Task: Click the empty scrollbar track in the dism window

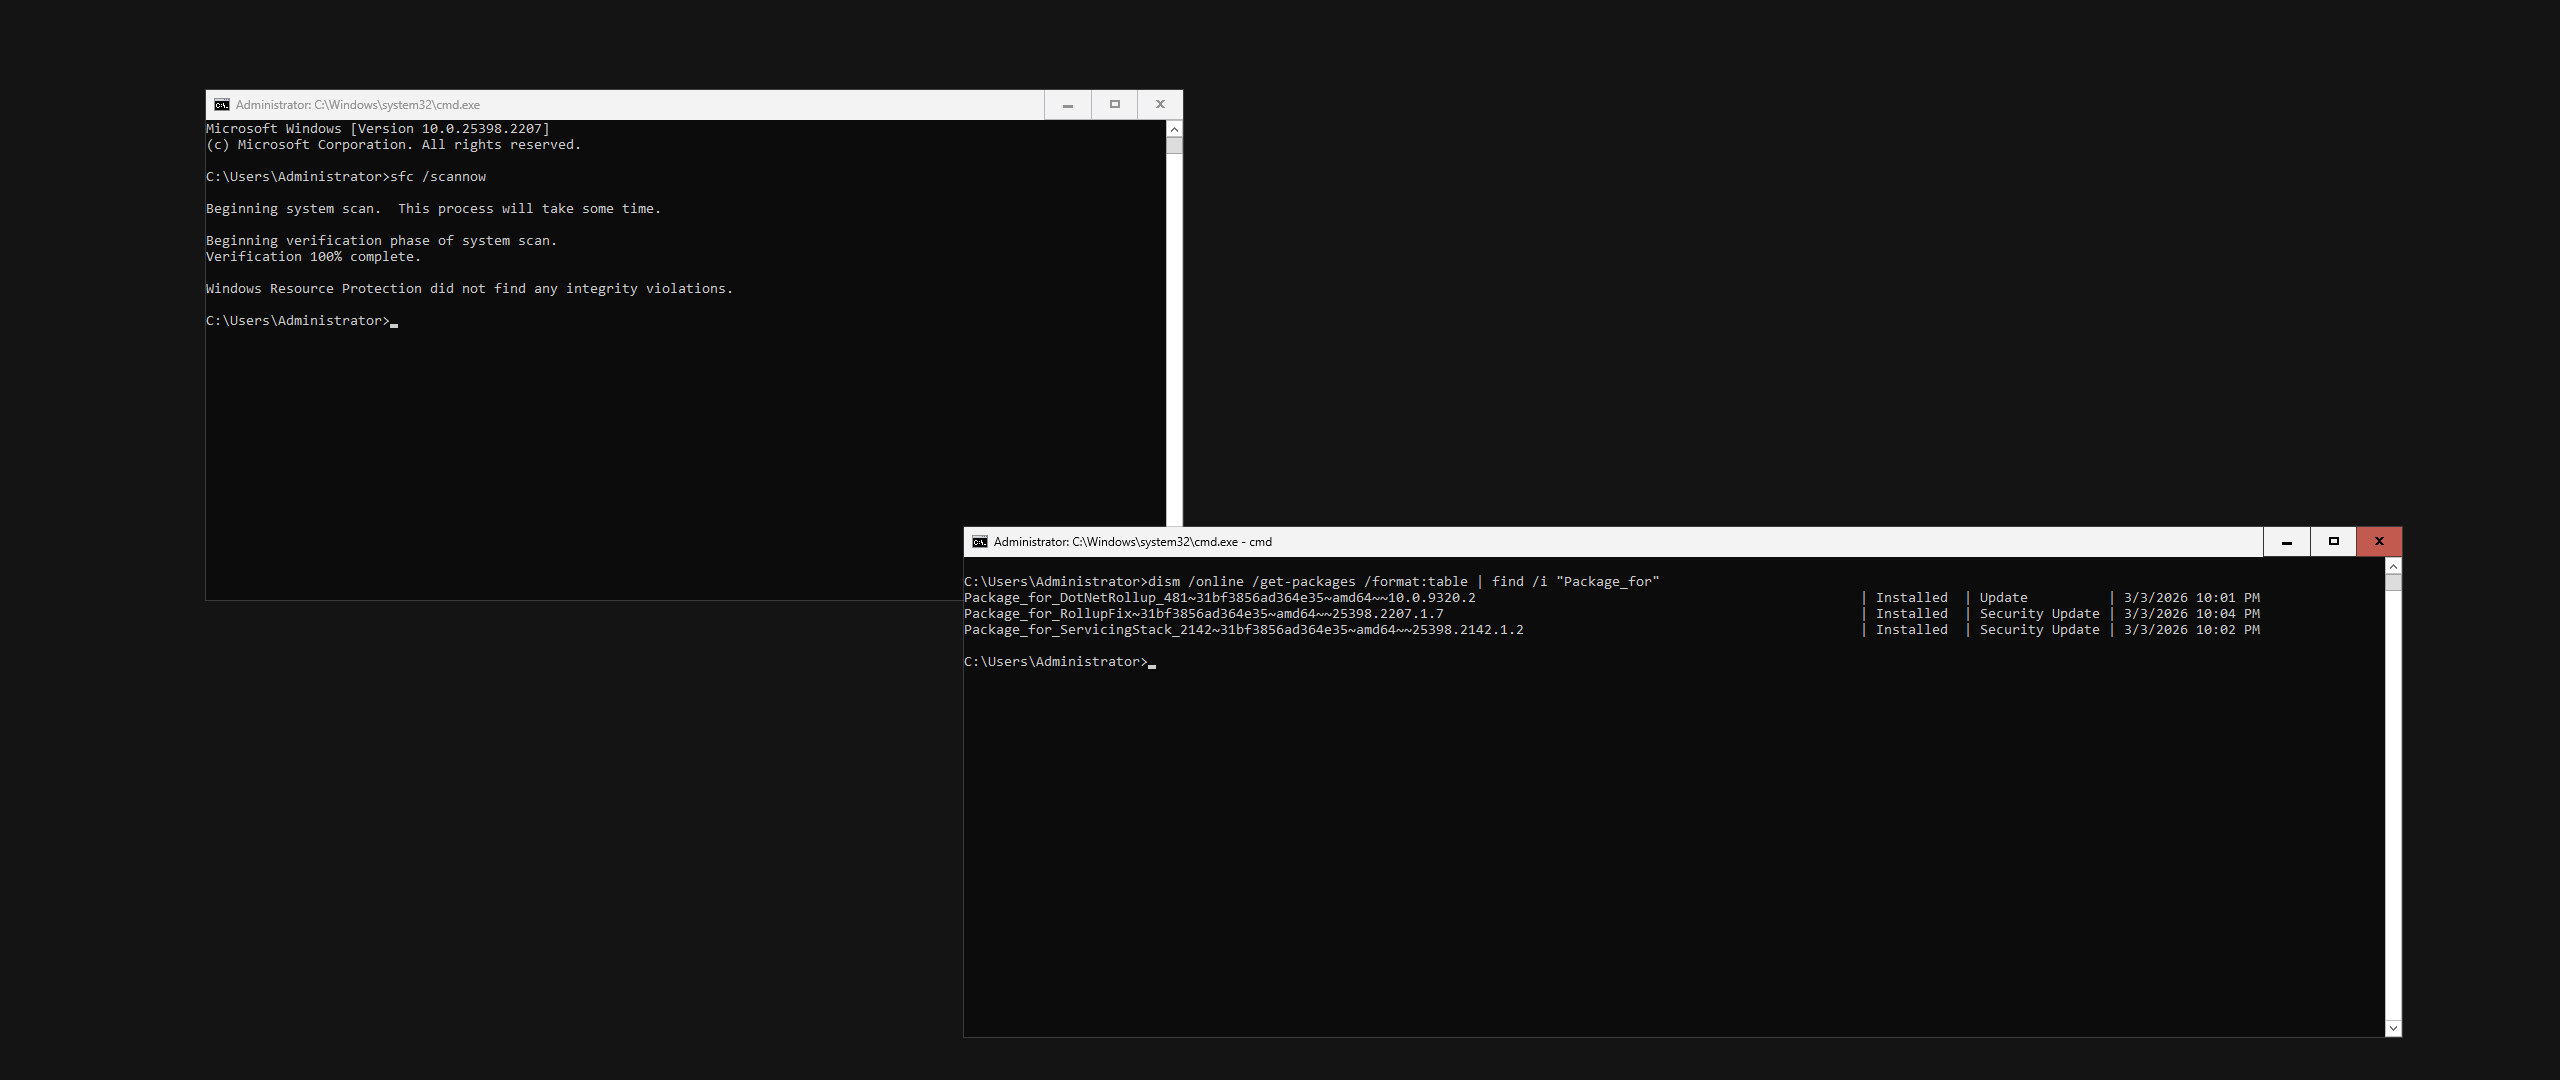Action: point(2393,800)
